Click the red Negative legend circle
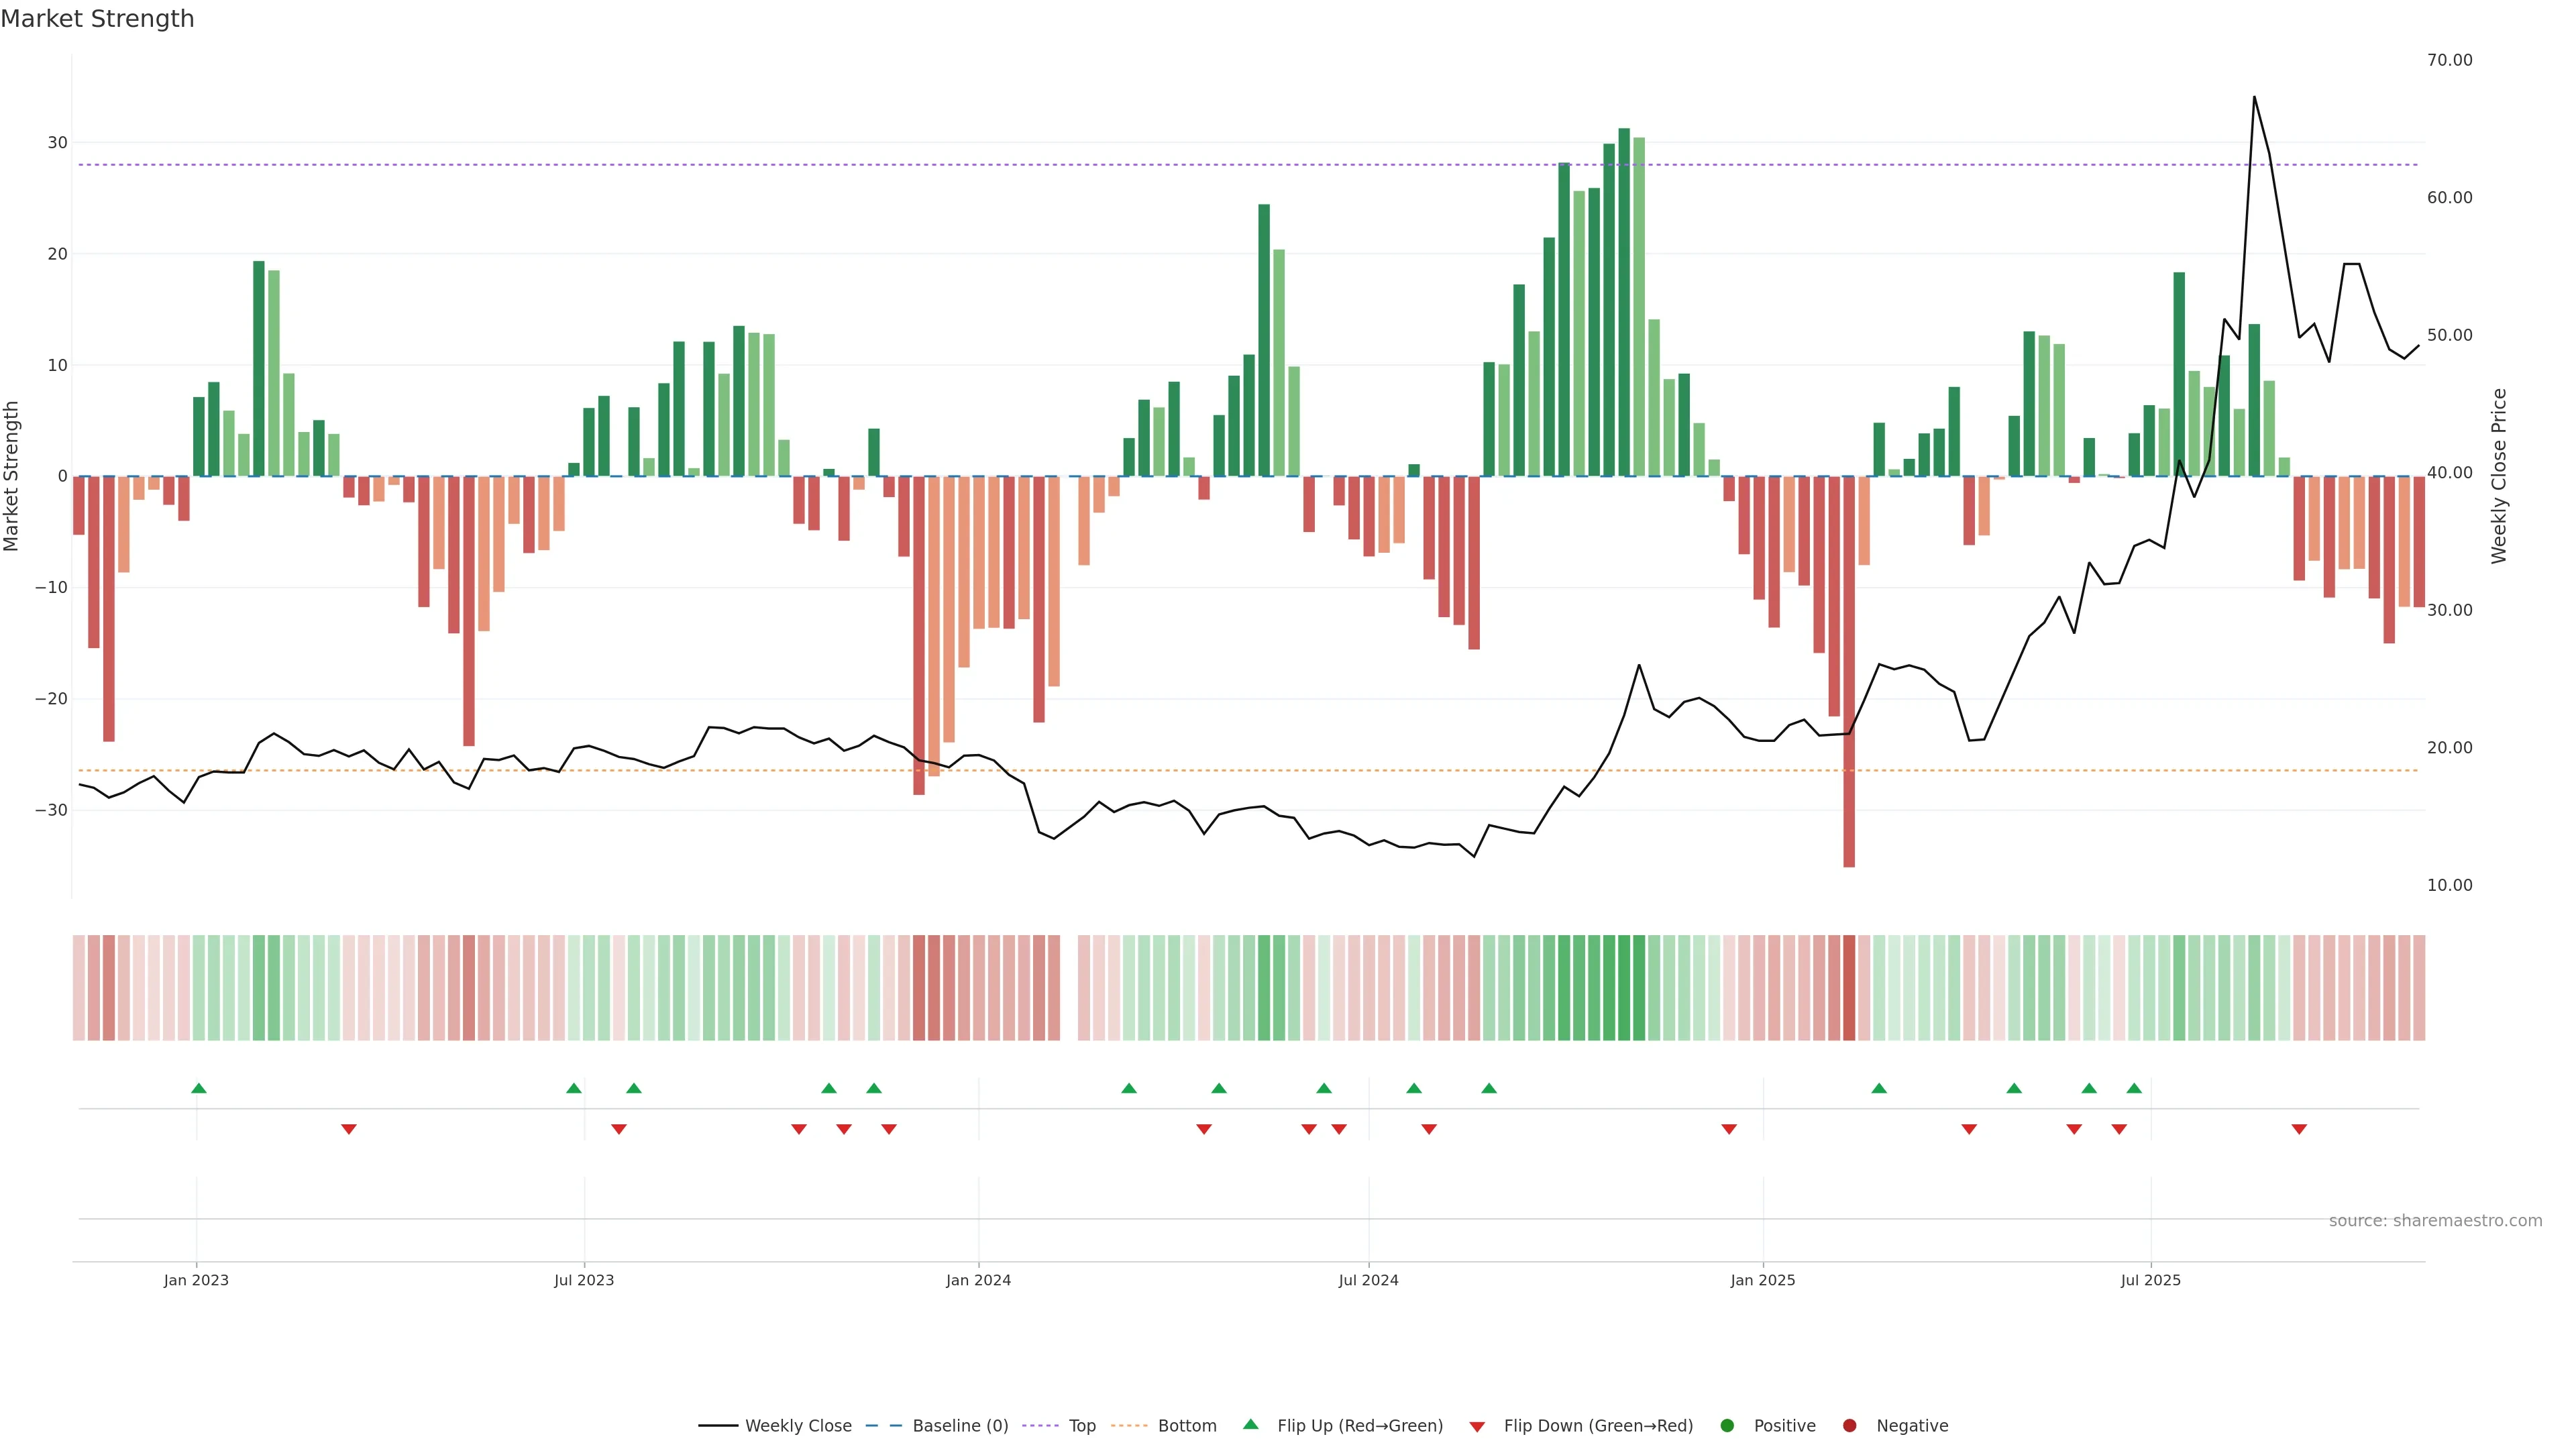Screen dimensions: 2576x1449 [x=1849, y=1426]
